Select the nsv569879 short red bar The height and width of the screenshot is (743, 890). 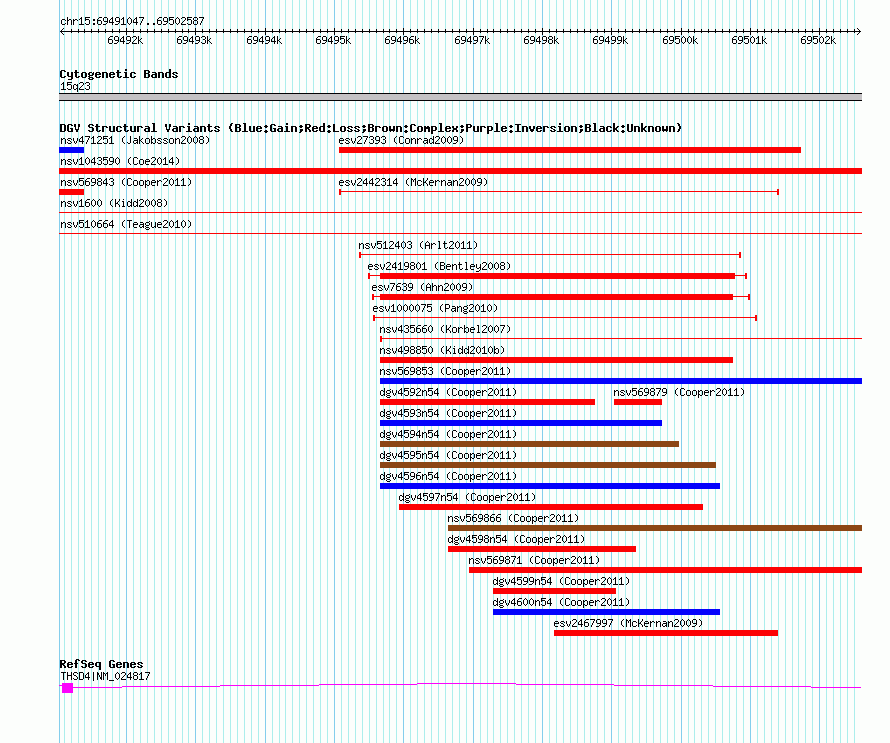pyautogui.click(x=638, y=402)
